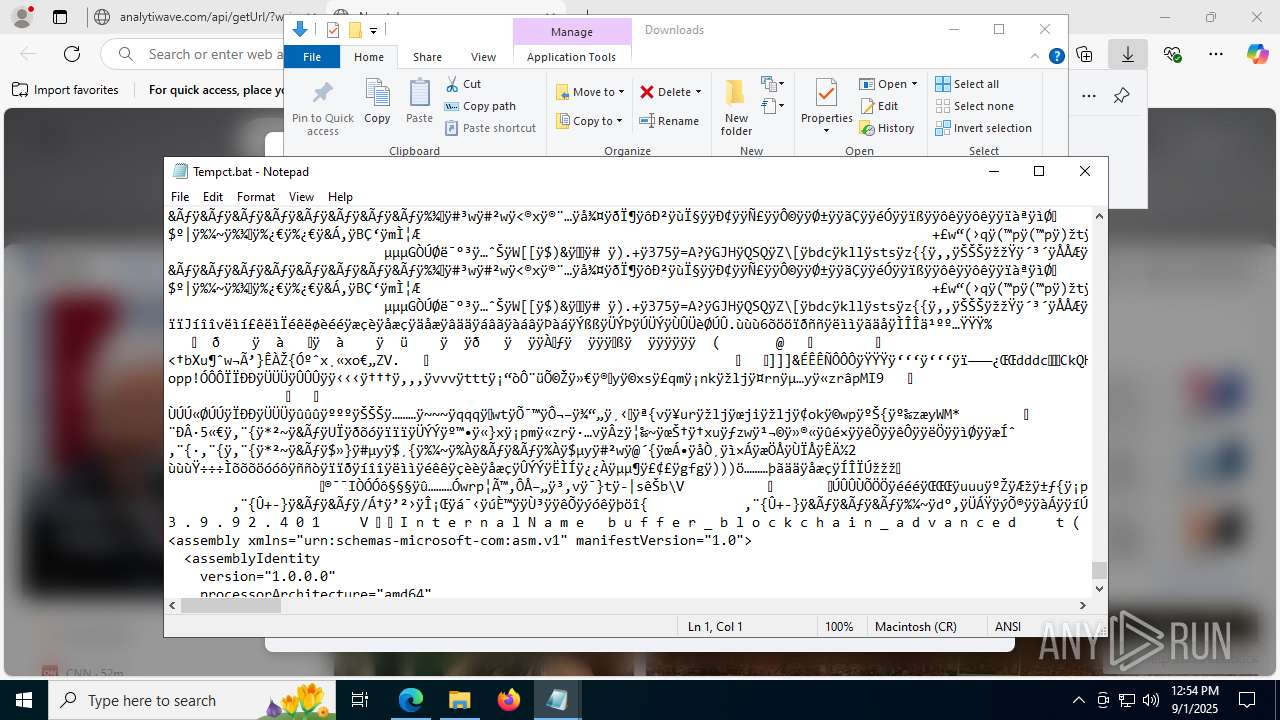Click Import favorites in Edge bar
Image resolution: width=1280 pixels, height=720 pixels.
point(66,90)
